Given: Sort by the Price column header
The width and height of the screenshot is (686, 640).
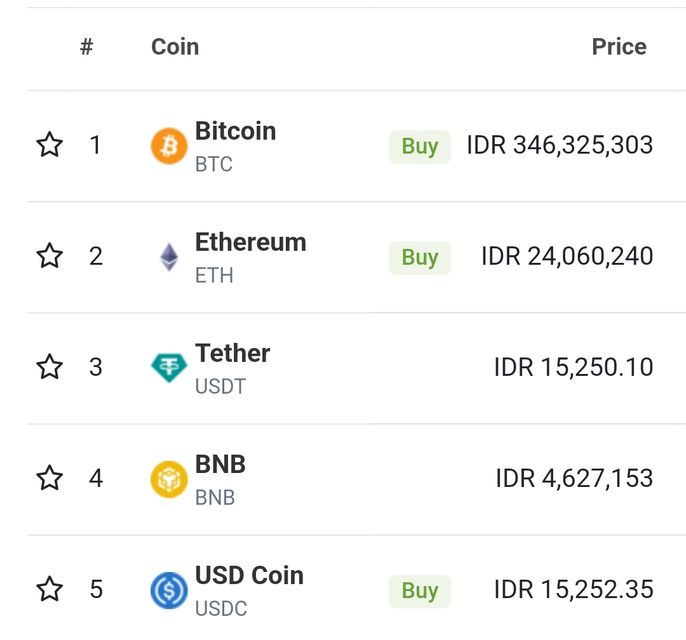Looking at the screenshot, I should [619, 47].
